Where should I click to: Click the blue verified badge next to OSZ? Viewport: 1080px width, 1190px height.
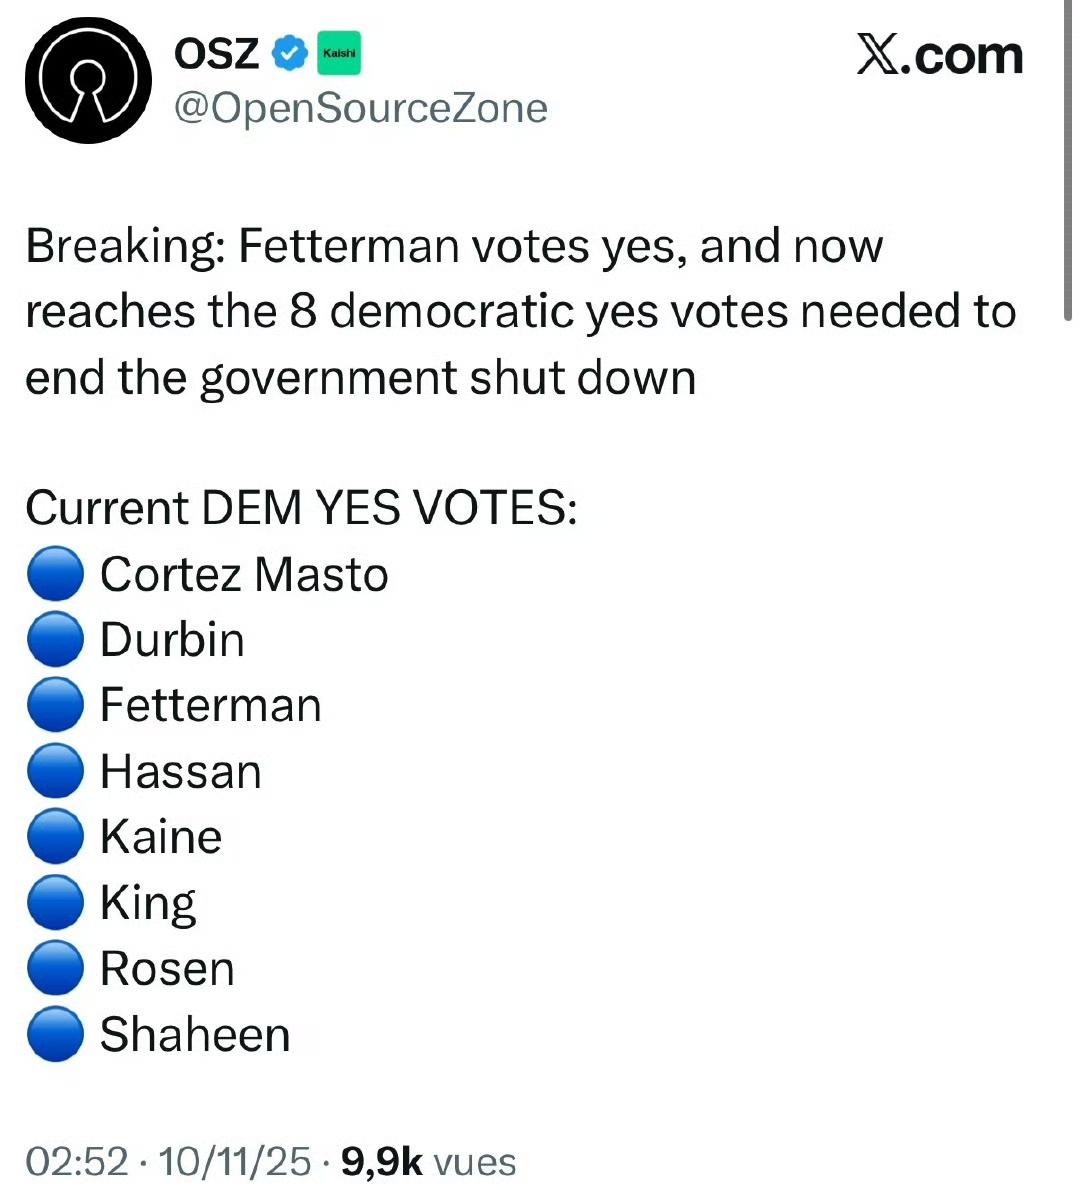pos(289,54)
